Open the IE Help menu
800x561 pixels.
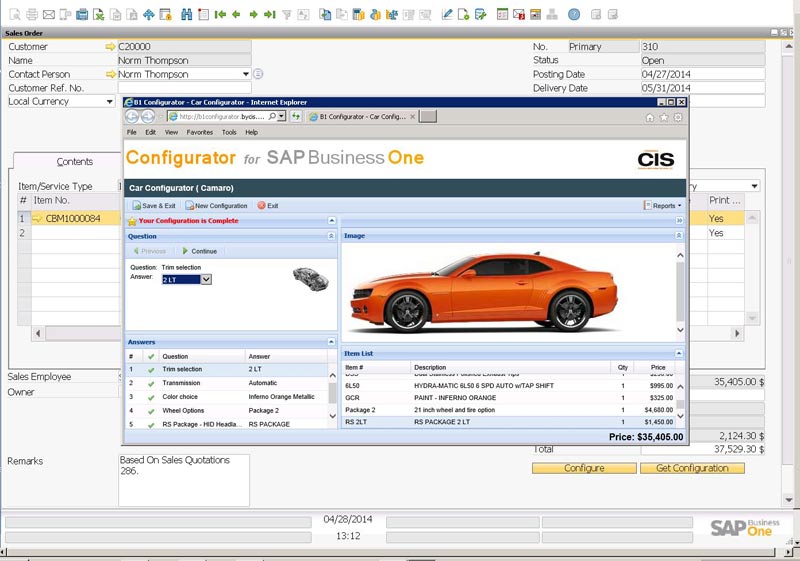[252, 132]
